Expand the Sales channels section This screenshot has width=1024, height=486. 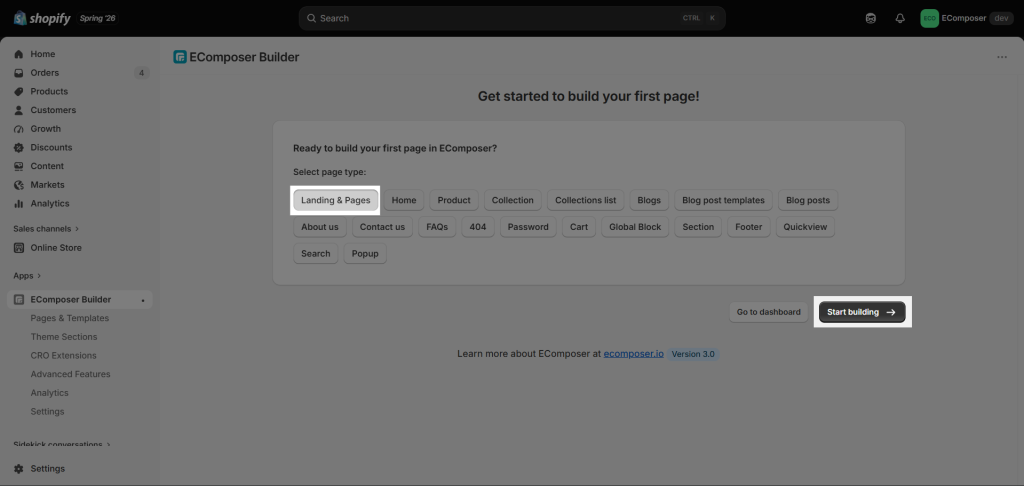point(46,229)
